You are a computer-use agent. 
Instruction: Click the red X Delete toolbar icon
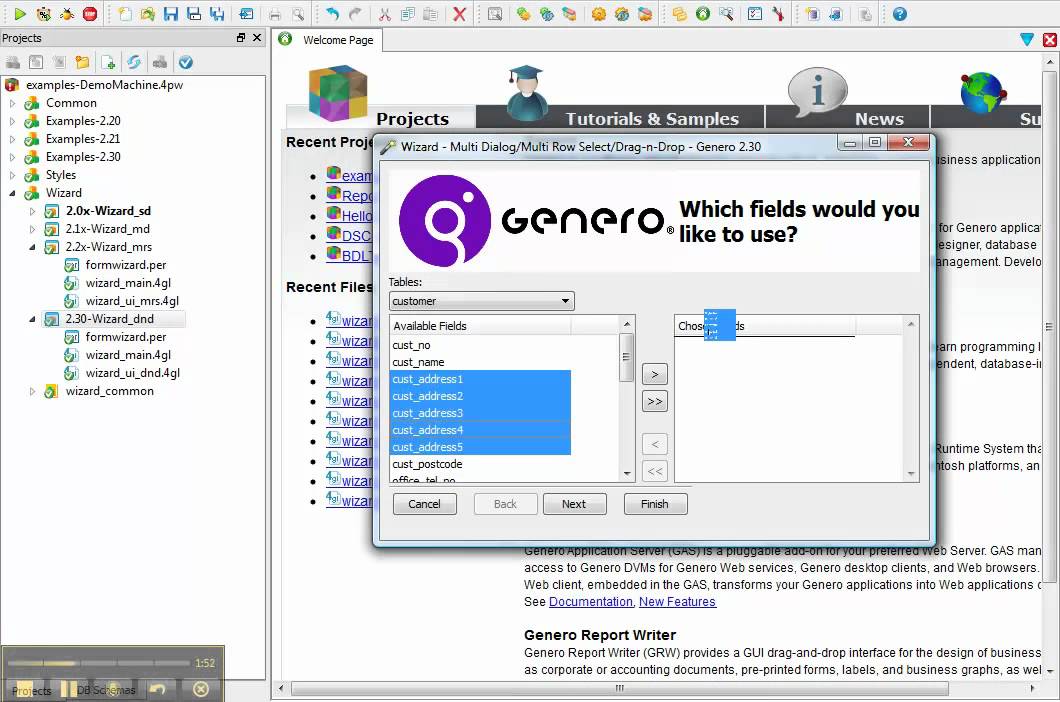(x=459, y=14)
